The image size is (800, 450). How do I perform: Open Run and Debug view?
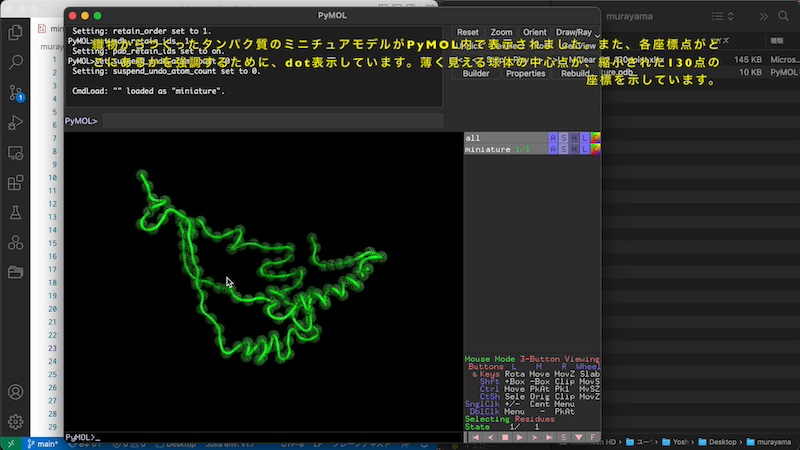point(15,123)
